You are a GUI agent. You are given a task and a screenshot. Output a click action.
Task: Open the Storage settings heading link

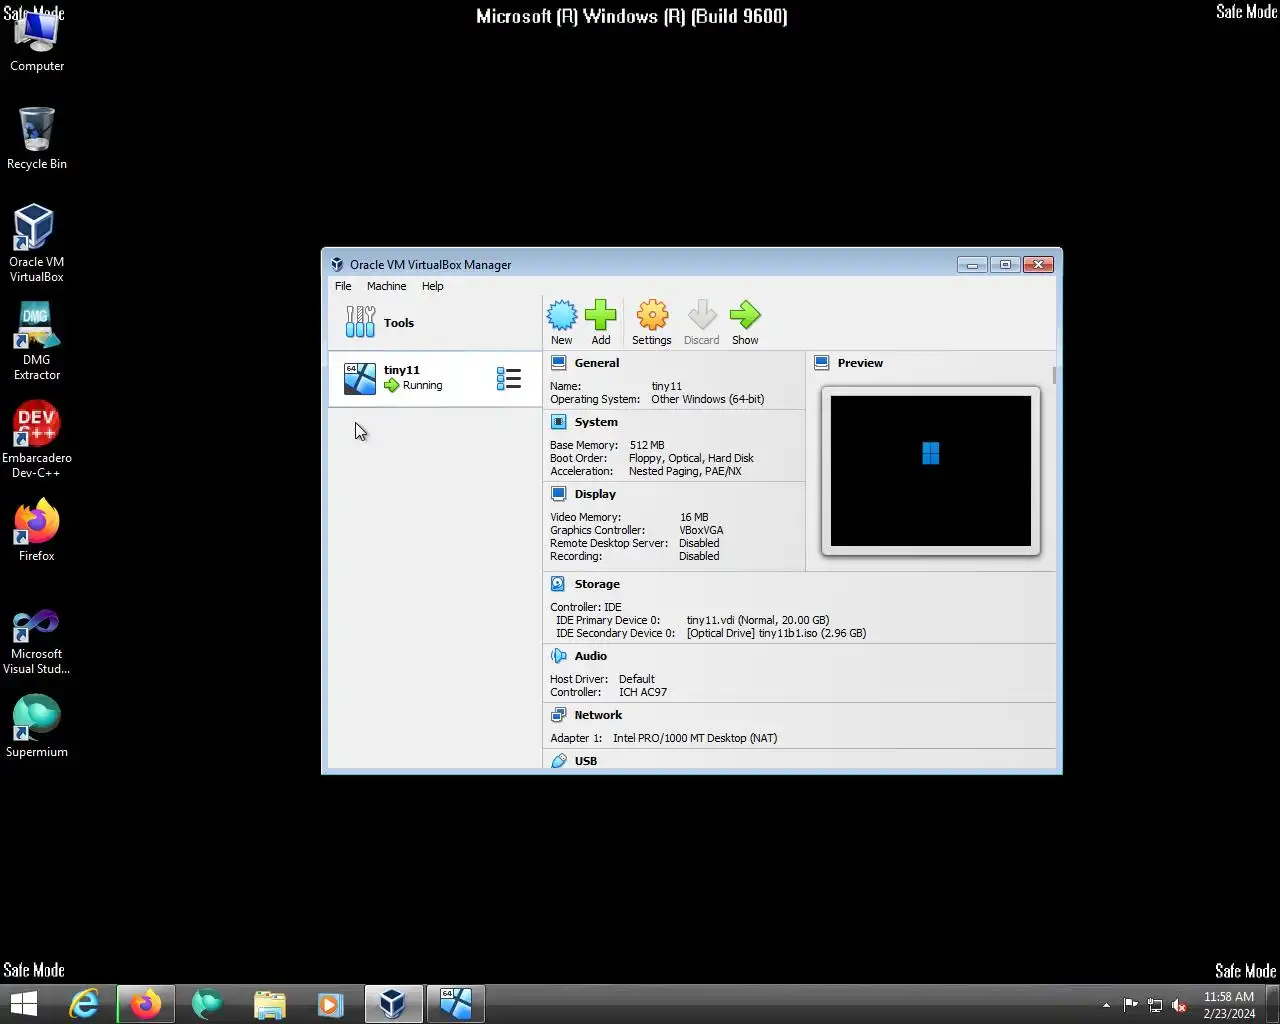point(597,584)
